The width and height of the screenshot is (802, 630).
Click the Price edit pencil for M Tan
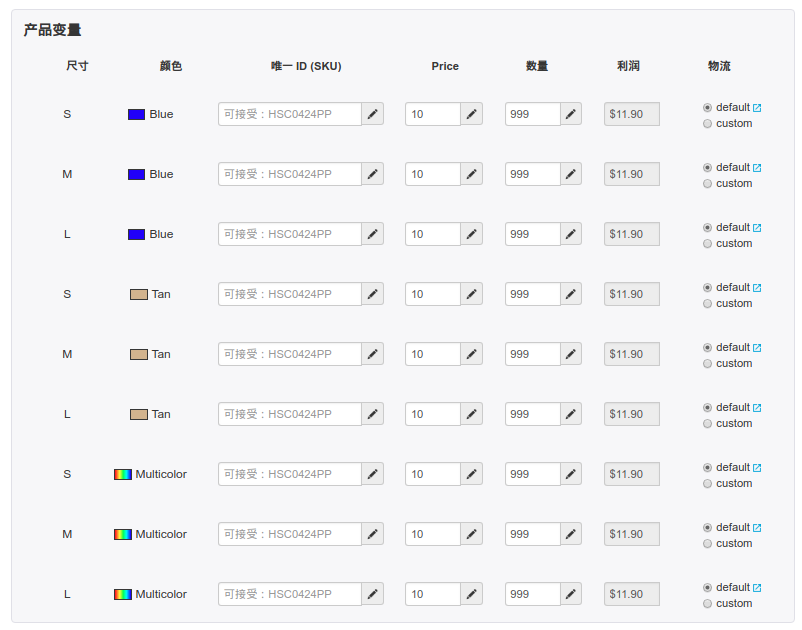point(471,354)
